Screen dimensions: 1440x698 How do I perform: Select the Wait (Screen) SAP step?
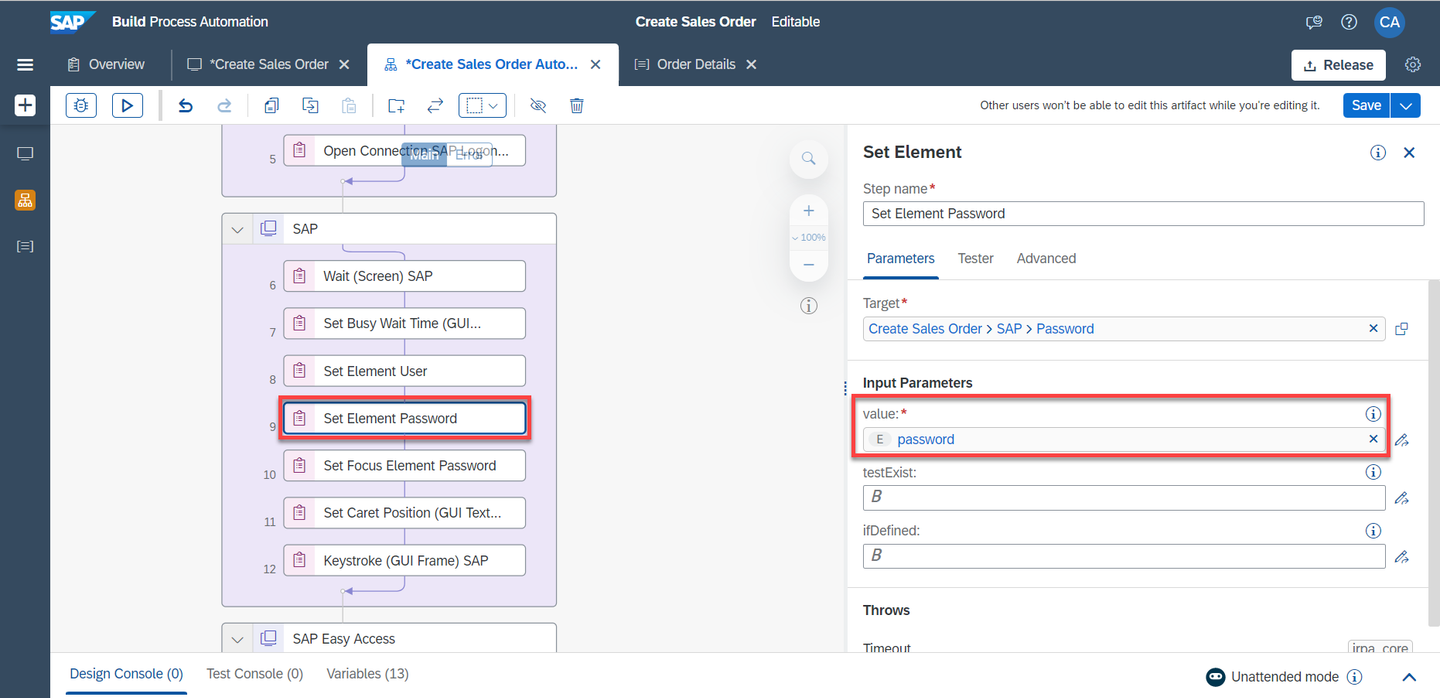[x=404, y=276]
